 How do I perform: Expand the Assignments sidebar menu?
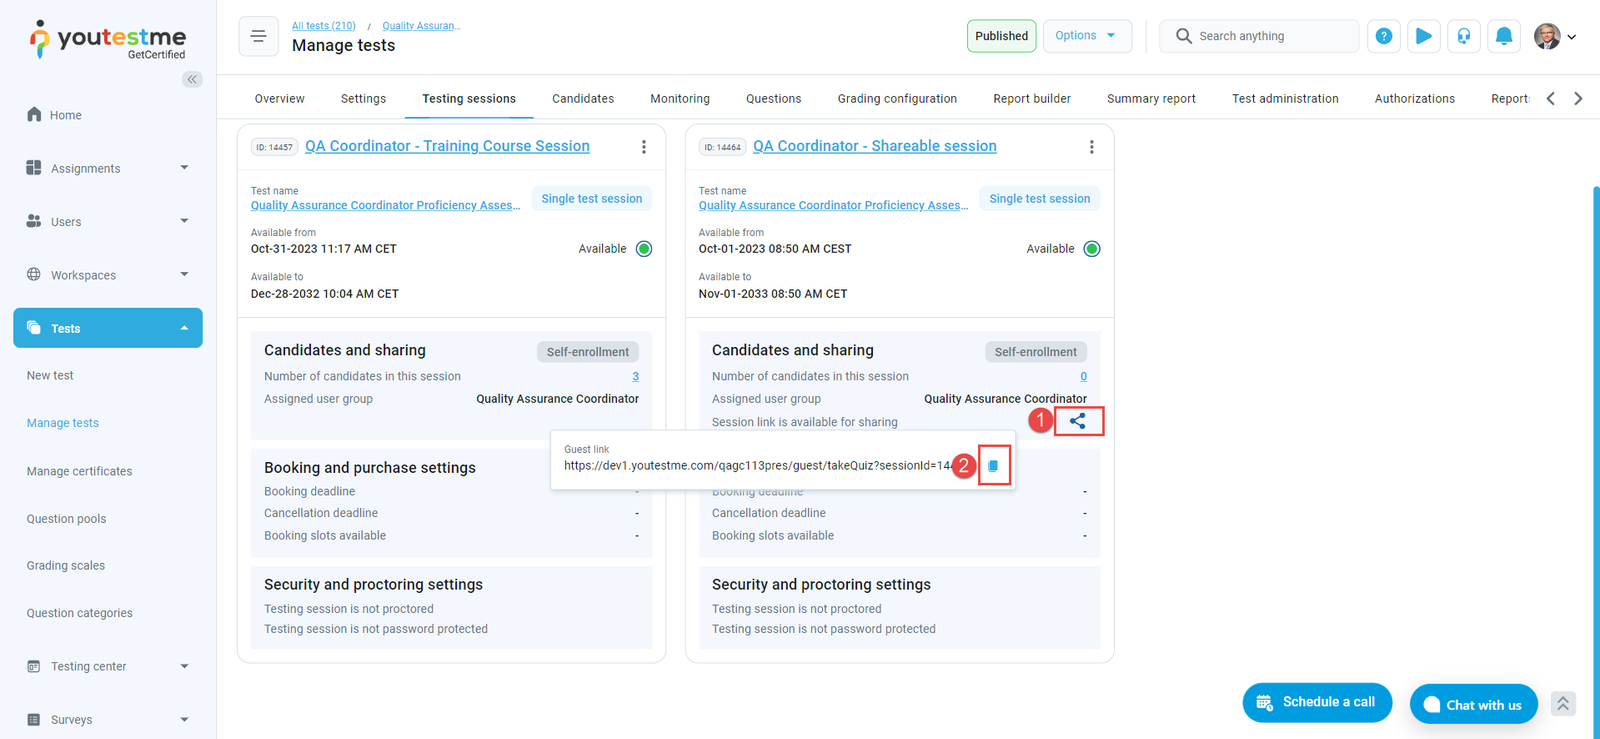tap(107, 168)
